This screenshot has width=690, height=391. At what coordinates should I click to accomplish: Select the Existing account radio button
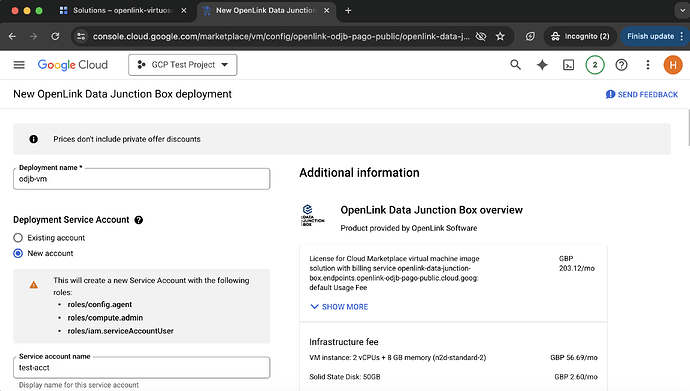point(18,238)
